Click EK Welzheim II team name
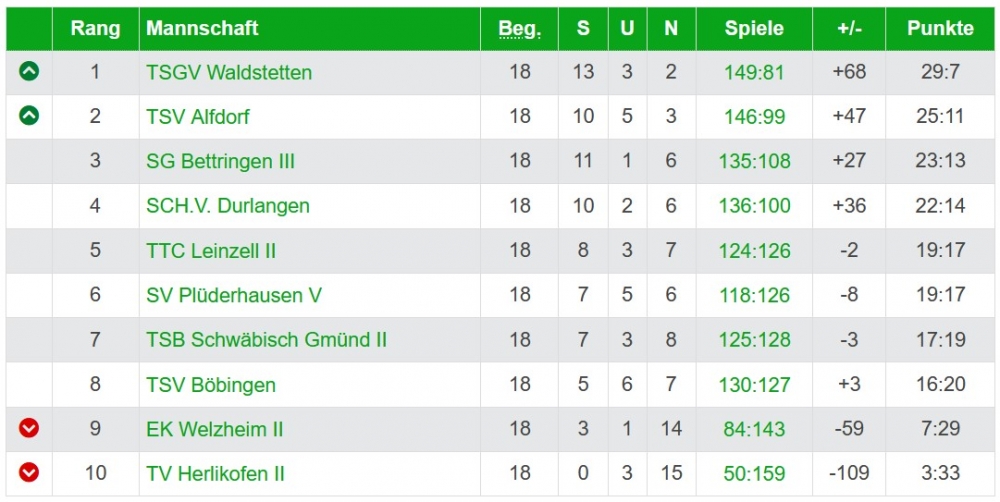 pyautogui.click(x=215, y=429)
